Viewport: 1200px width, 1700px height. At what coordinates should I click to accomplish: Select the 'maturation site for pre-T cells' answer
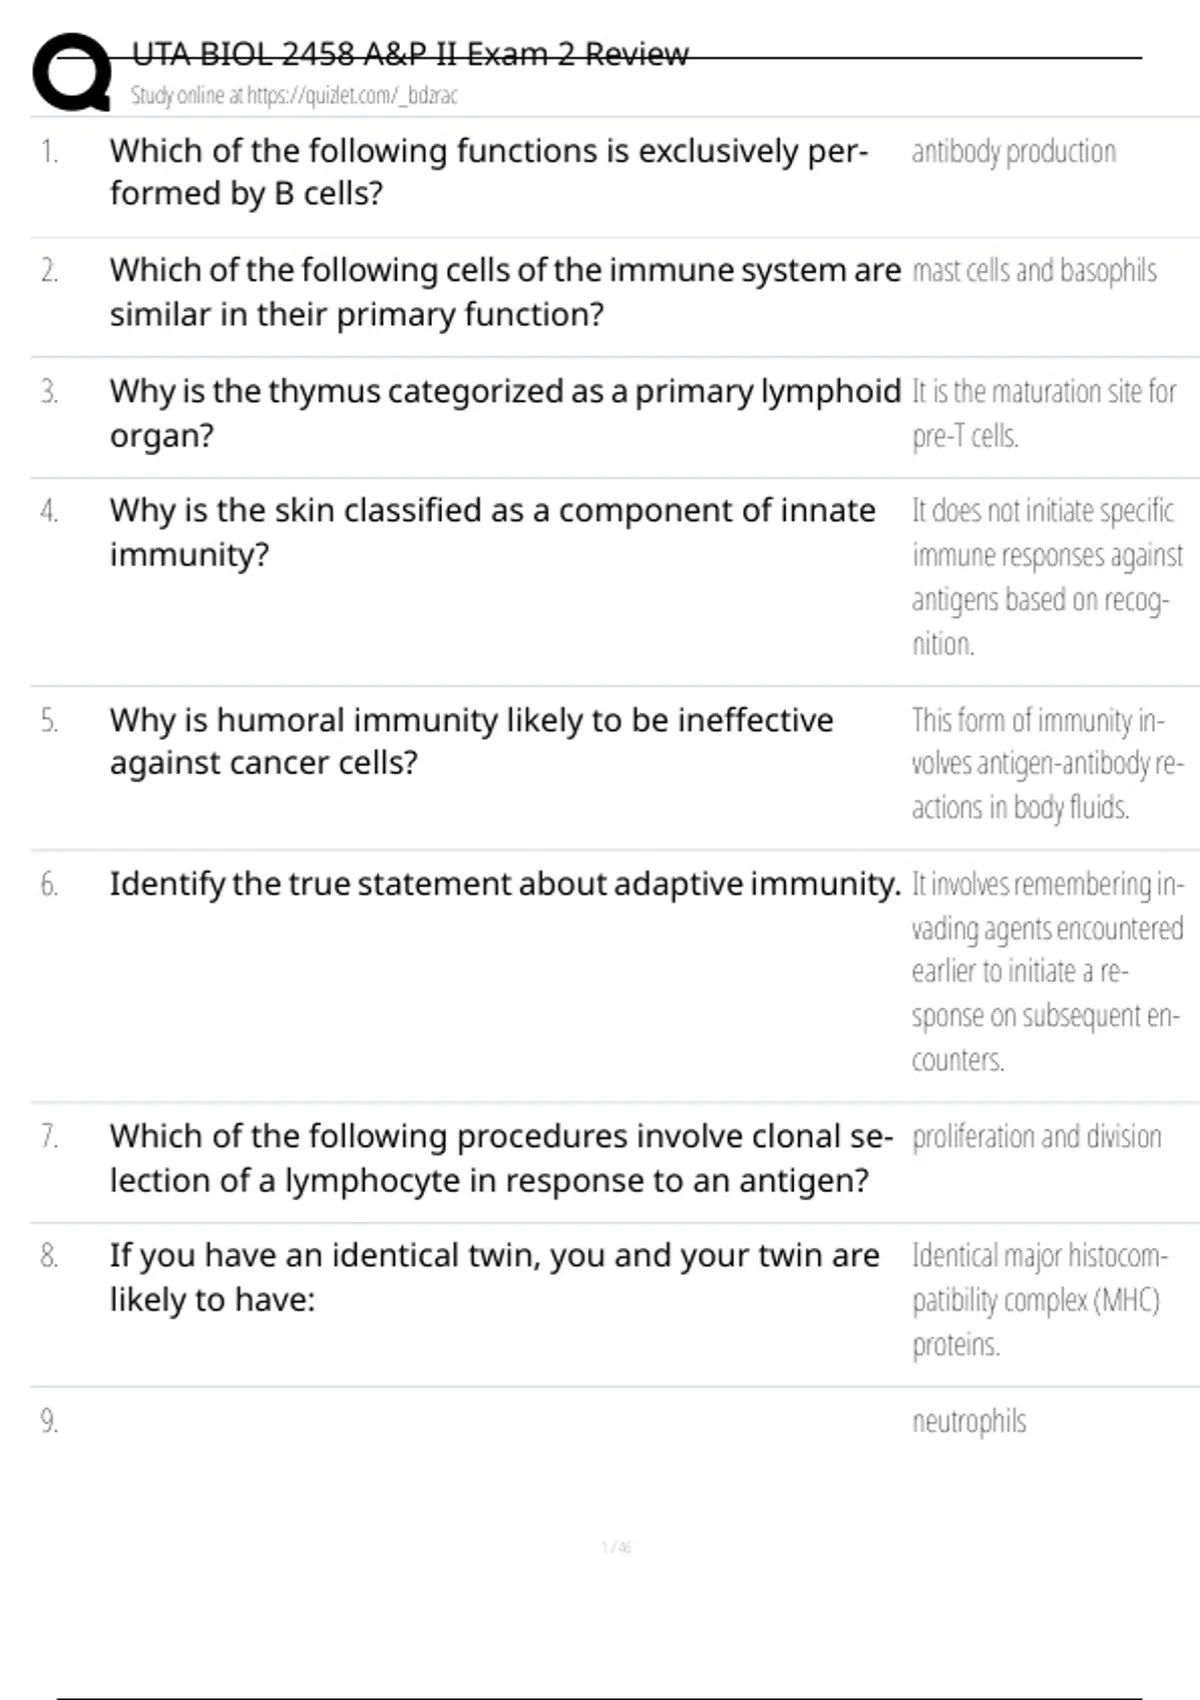(1043, 413)
